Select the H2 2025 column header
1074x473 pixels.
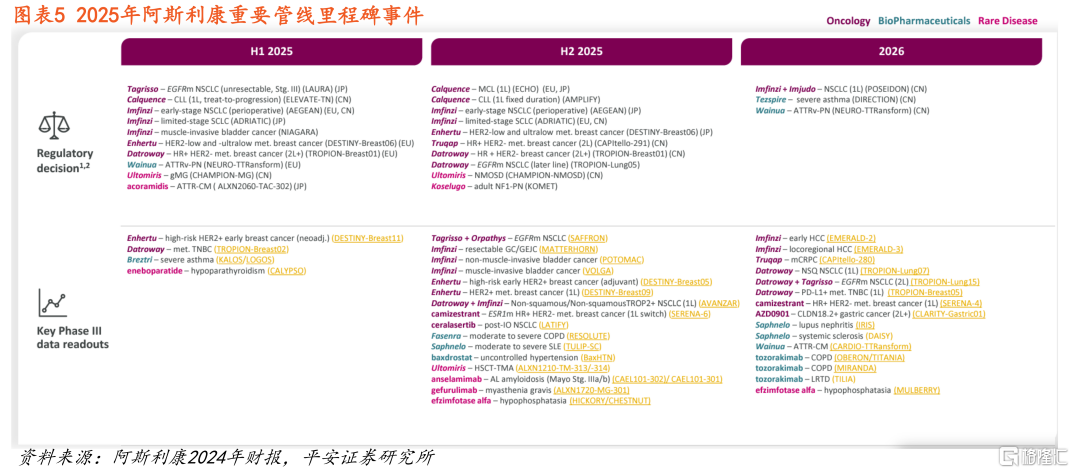pos(582,51)
